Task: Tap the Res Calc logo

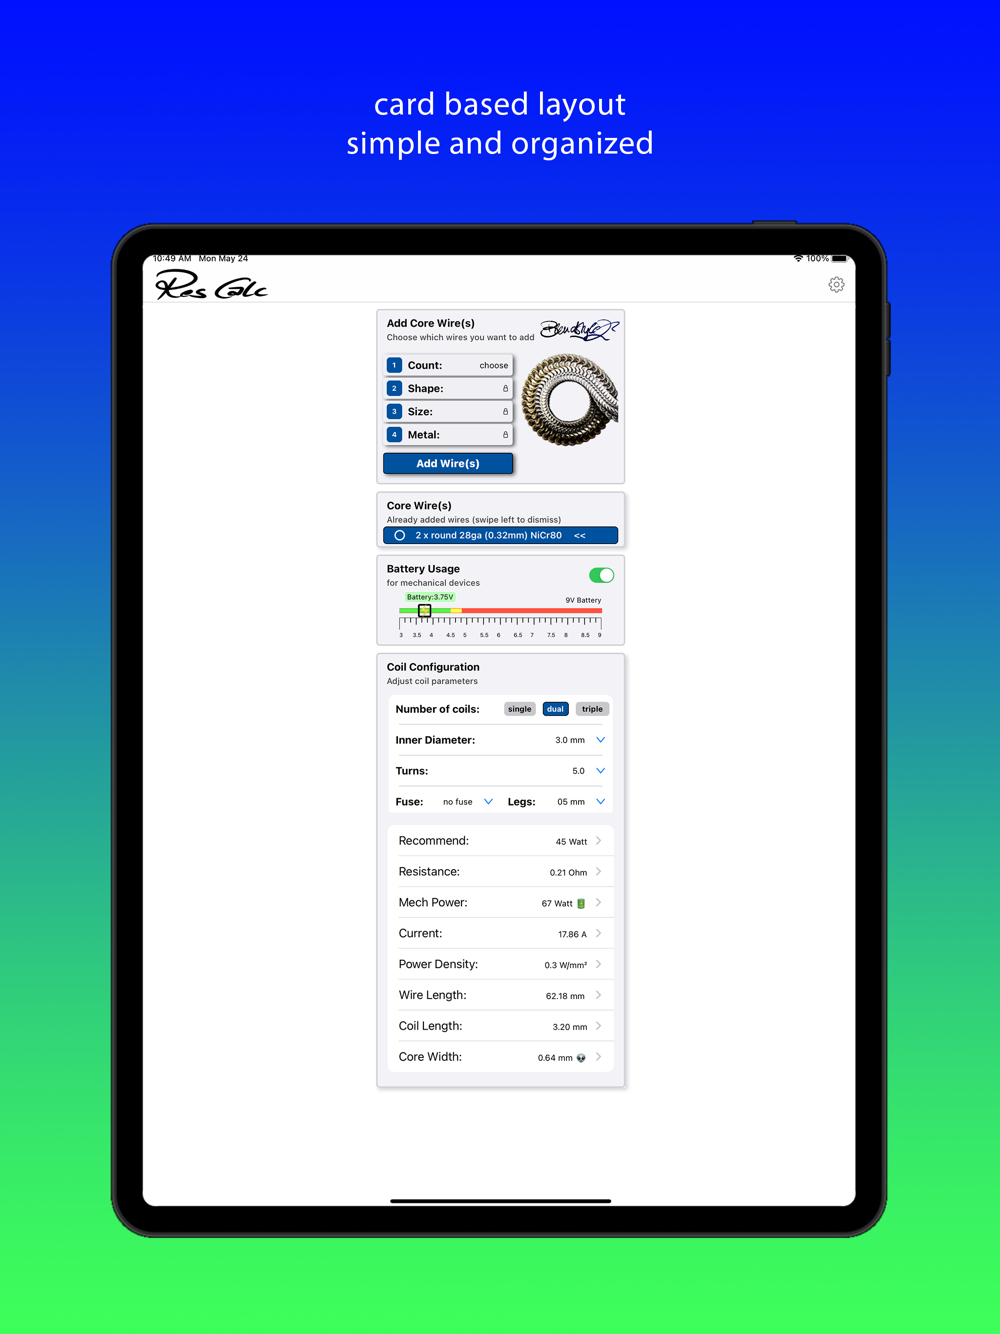Action: (212, 285)
